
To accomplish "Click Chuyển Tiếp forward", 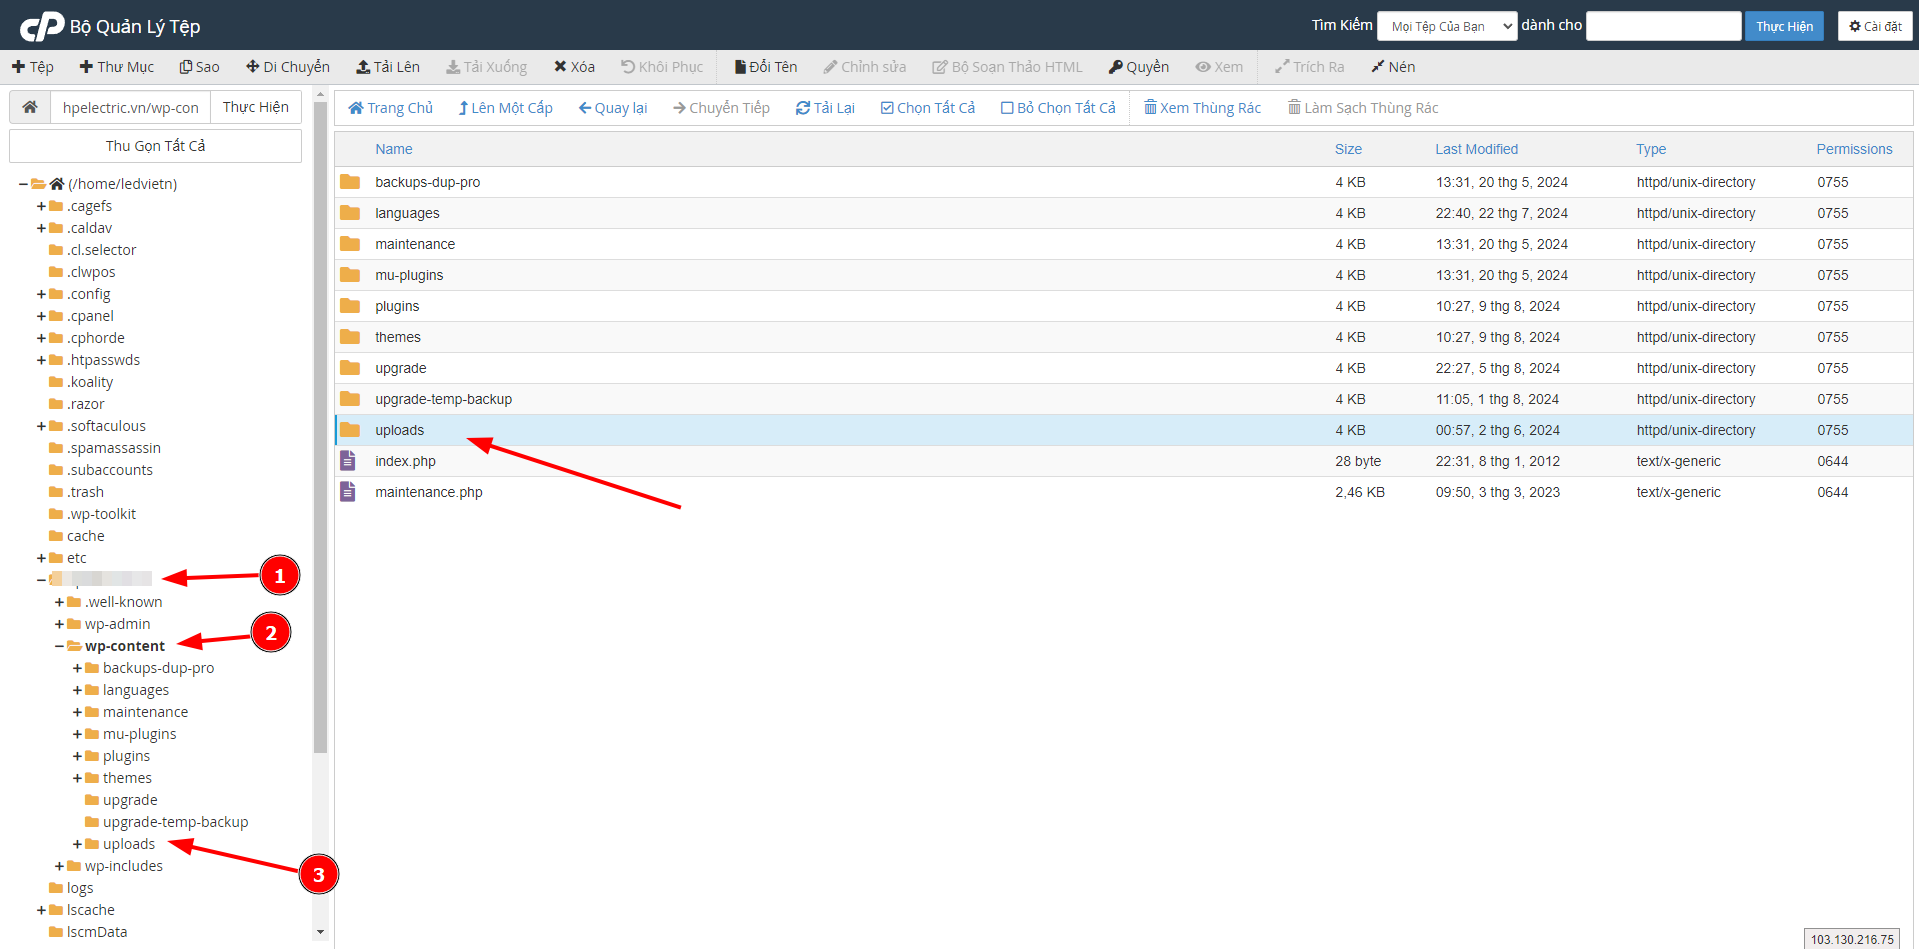I will (722, 108).
